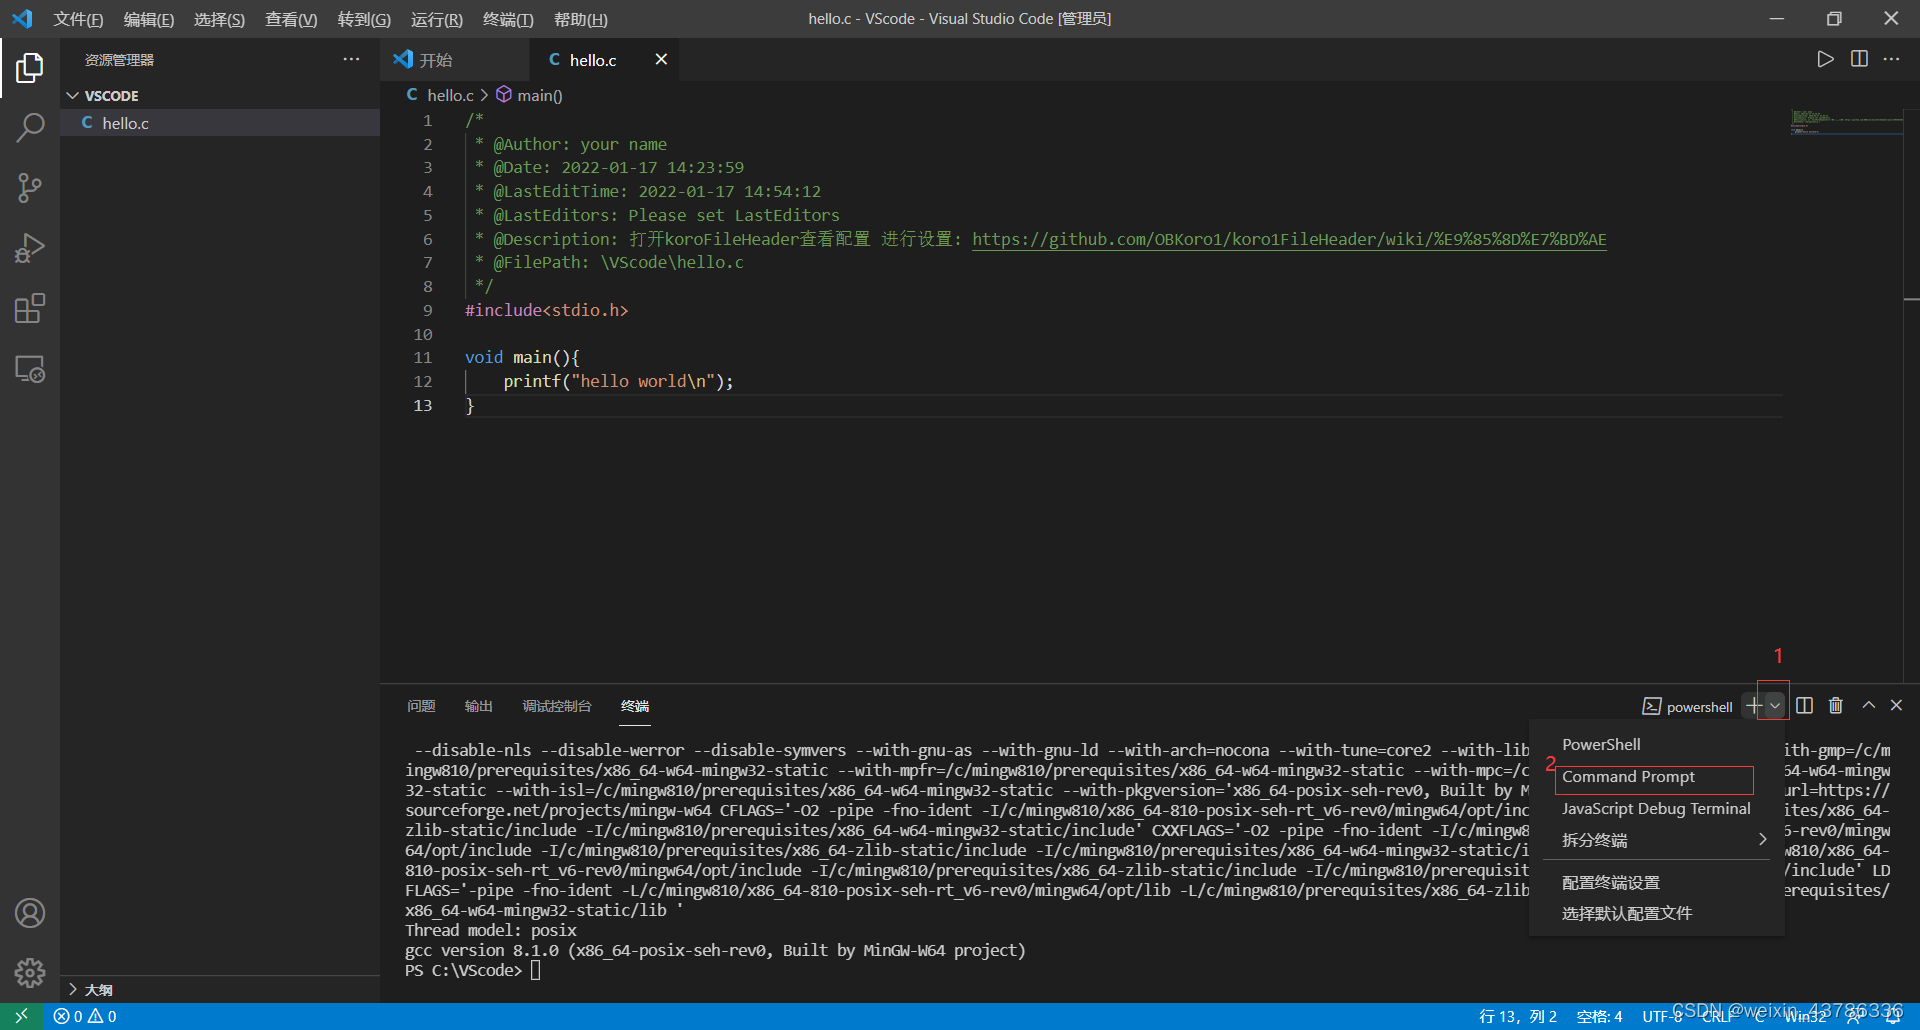Image resolution: width=1920 pixels, height=1030 pixels.
Task: Open errors and warnings in status bar
Action: tap(85, 1016)
